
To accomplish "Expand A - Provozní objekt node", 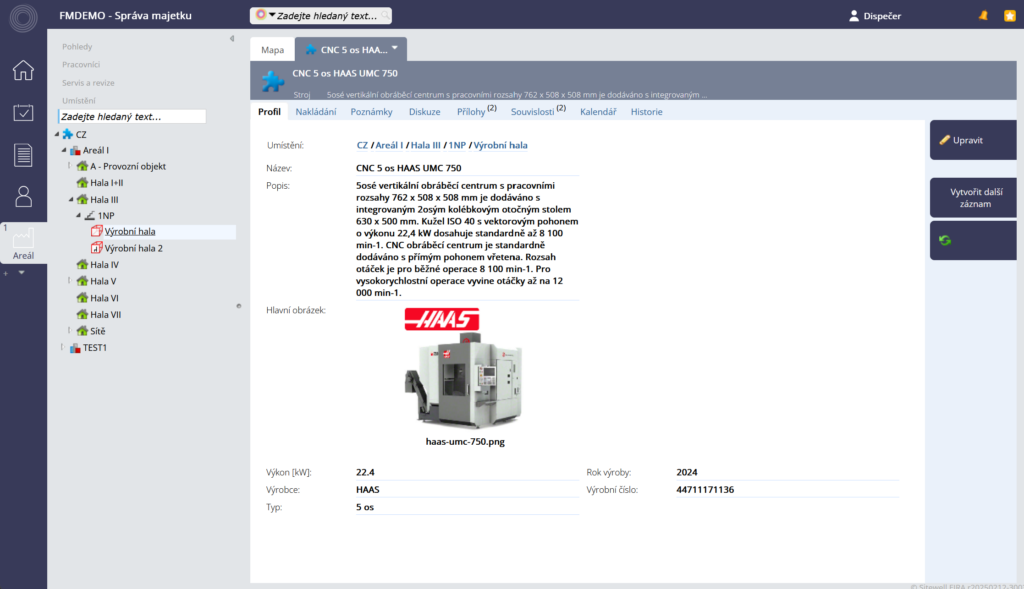I will (70, 166).
